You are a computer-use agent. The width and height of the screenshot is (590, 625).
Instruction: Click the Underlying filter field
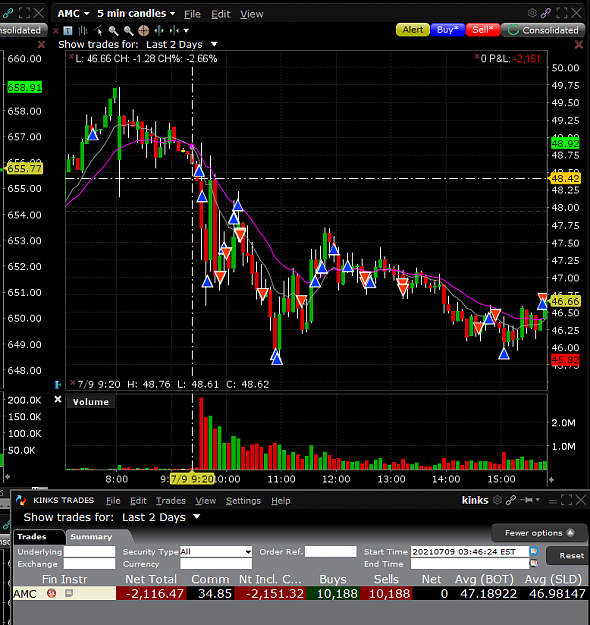point(89,552)
